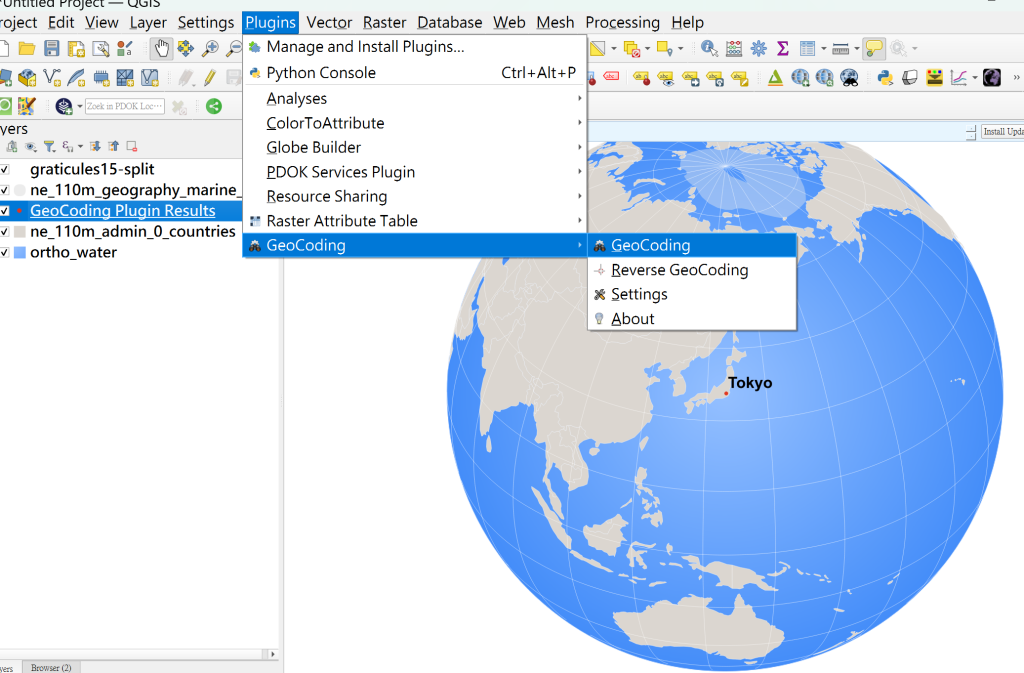1024x673 pixels.
Task: Open the Processing Toolbox gear icon
Action: pyautogui.click(x=758, y=48)
